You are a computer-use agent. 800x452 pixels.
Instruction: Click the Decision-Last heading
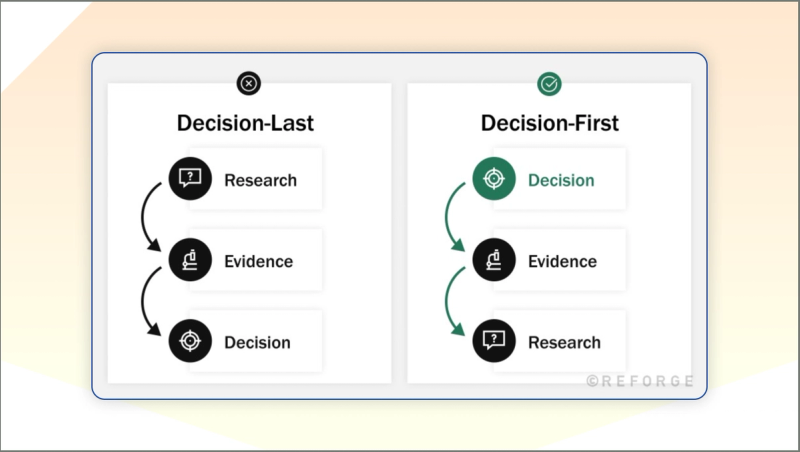245,123
